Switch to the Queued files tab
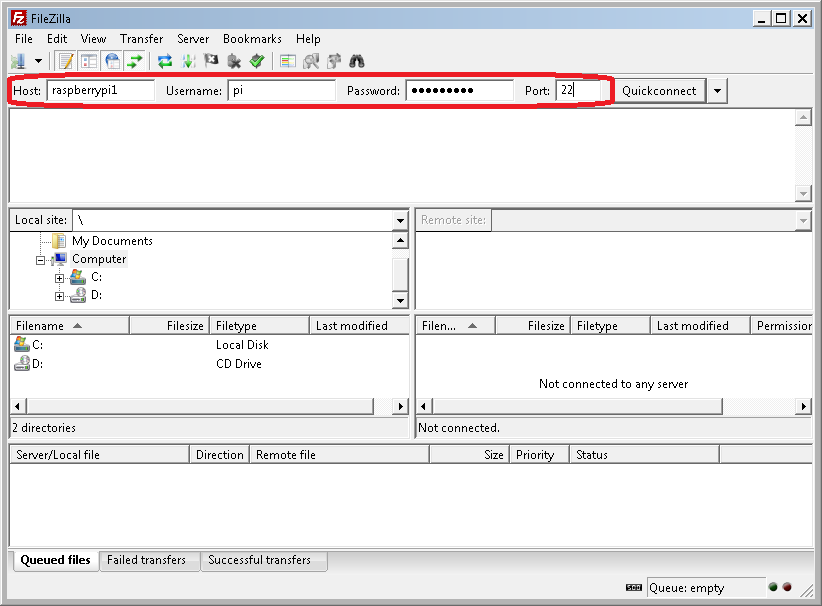This screenshot has height=606, width=822. coord(56,560)
